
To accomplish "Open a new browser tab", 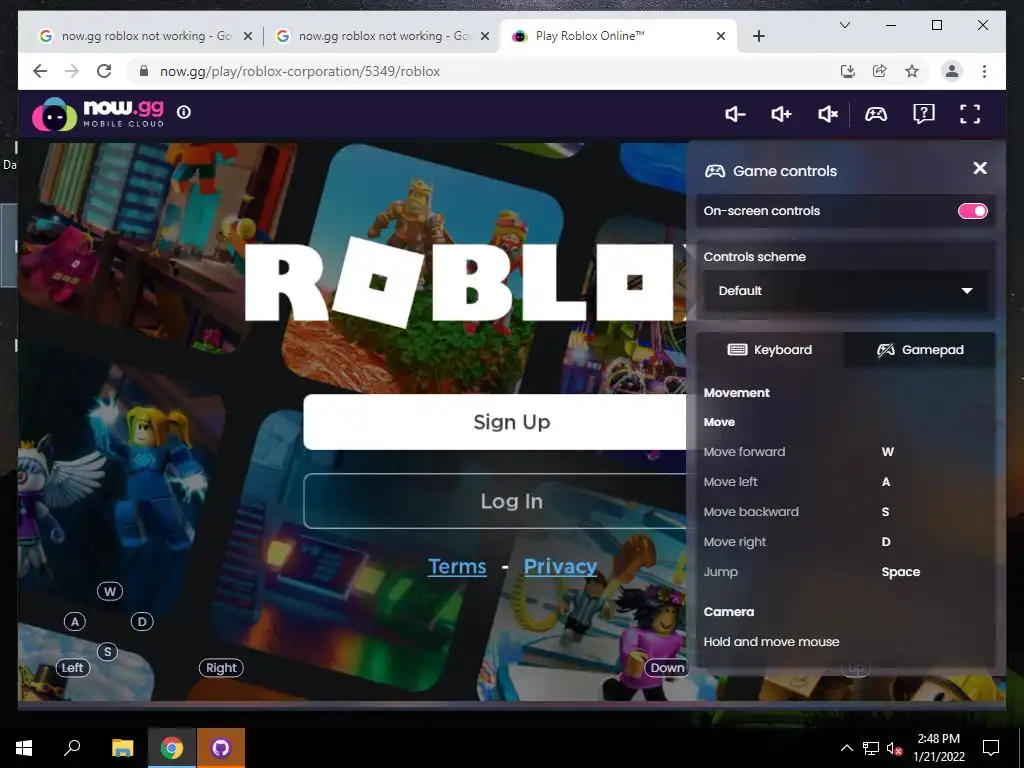I will (x=758, y=36).
